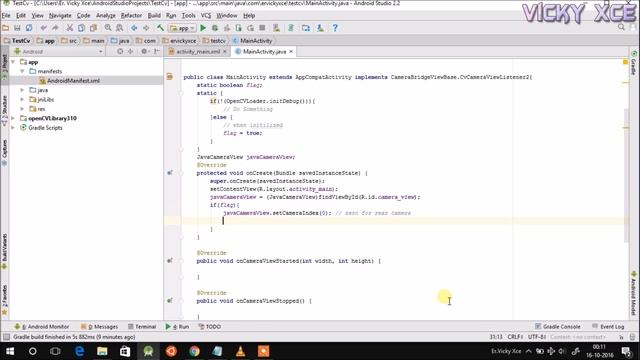The width and height of the screenshot is (640, 360).
Task: Open the Windows Start menu
Action: point(10,351)
